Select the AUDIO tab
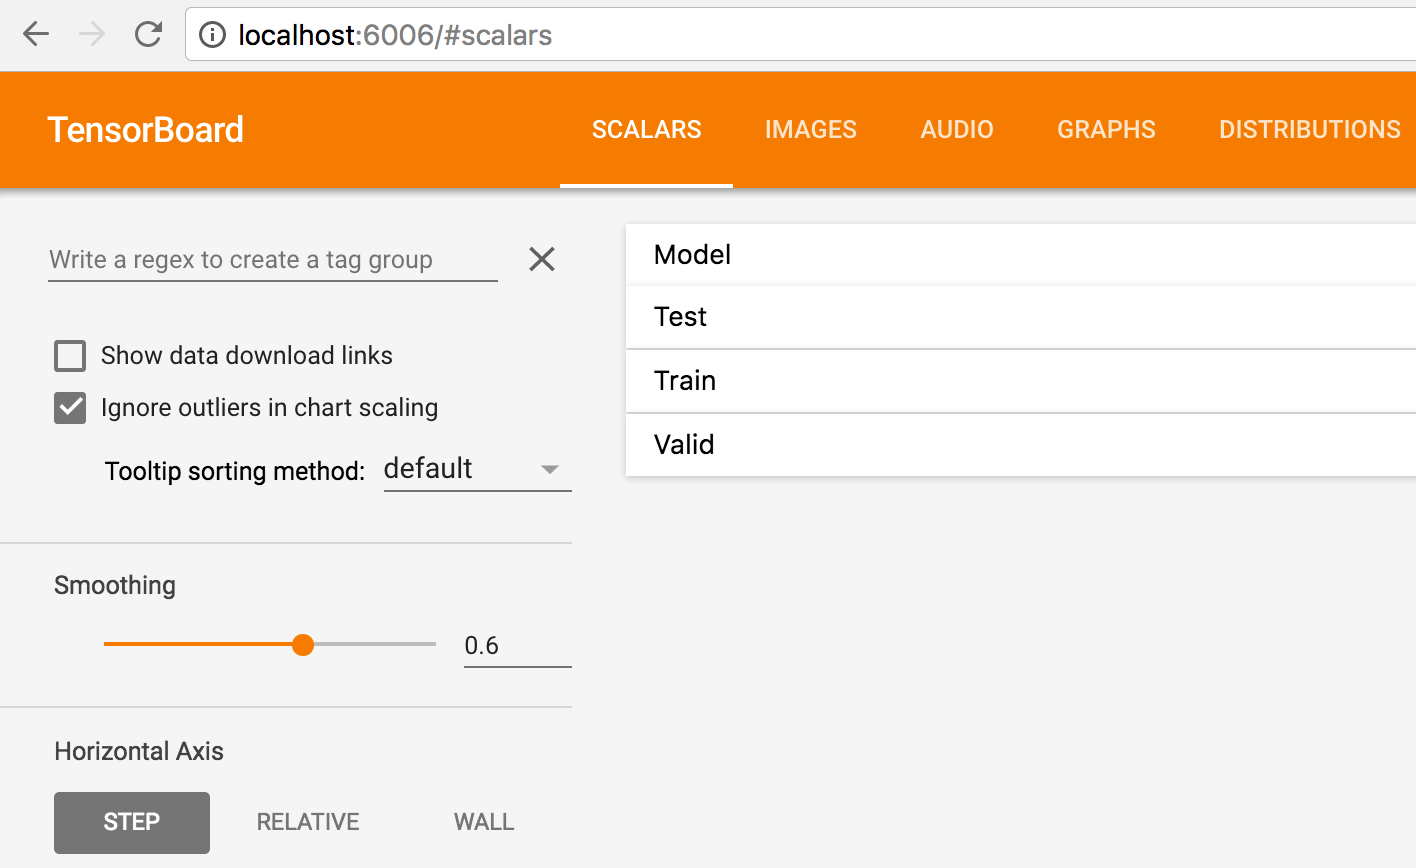 pyautogui.click(x=957, y=130)
